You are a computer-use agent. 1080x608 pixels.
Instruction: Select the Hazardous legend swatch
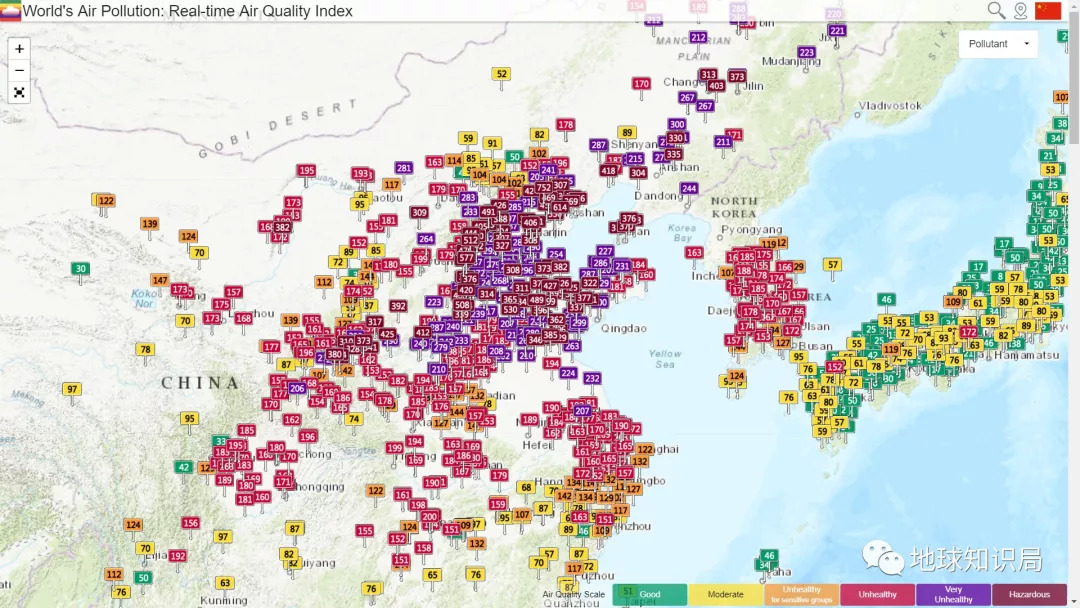tap(1029, 594)
